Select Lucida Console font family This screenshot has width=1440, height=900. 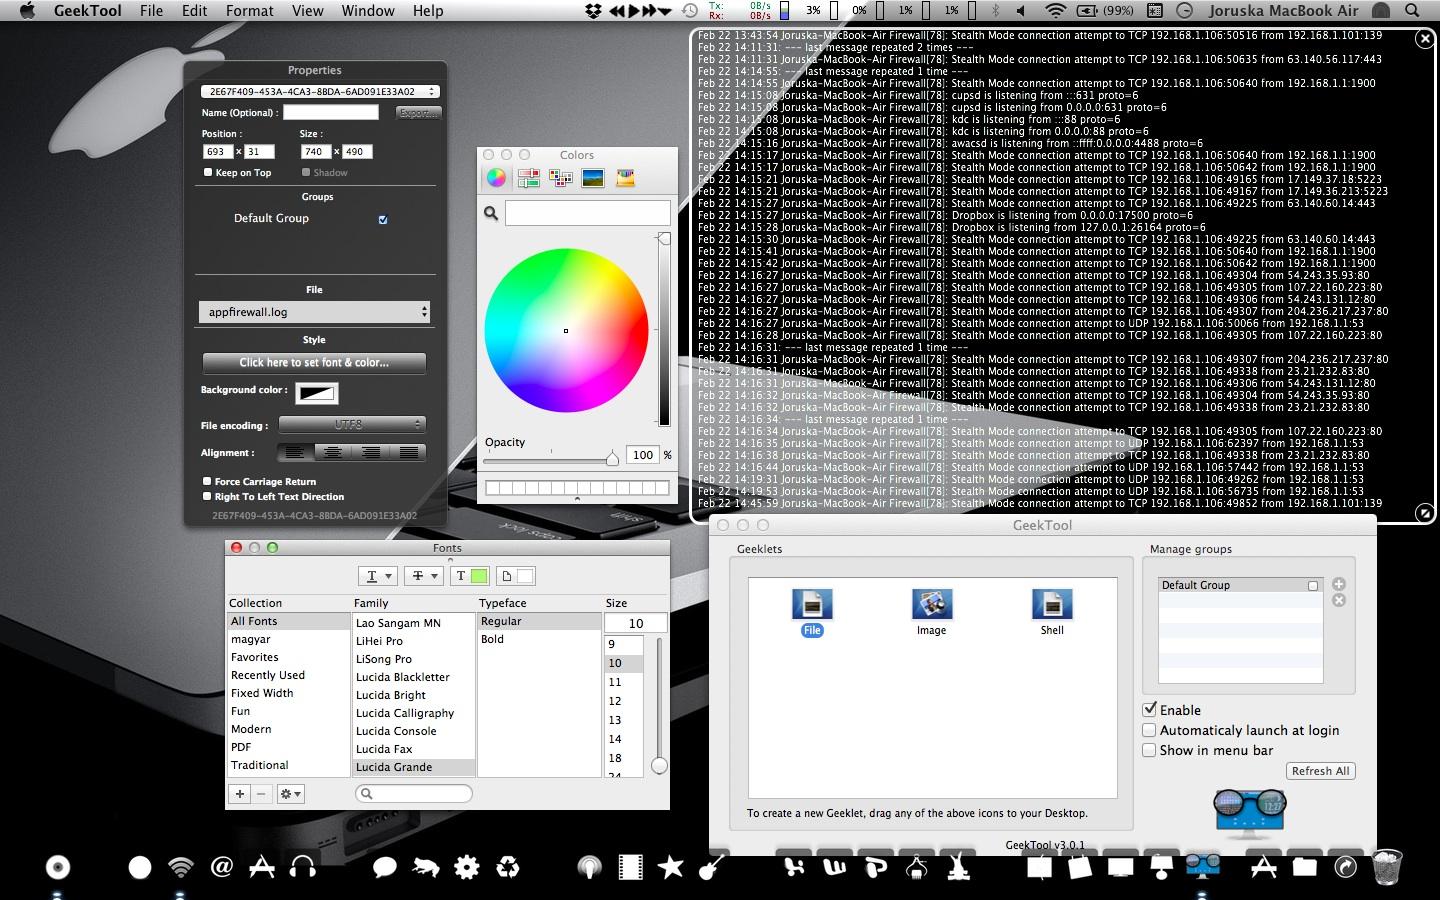pos(396,731)
